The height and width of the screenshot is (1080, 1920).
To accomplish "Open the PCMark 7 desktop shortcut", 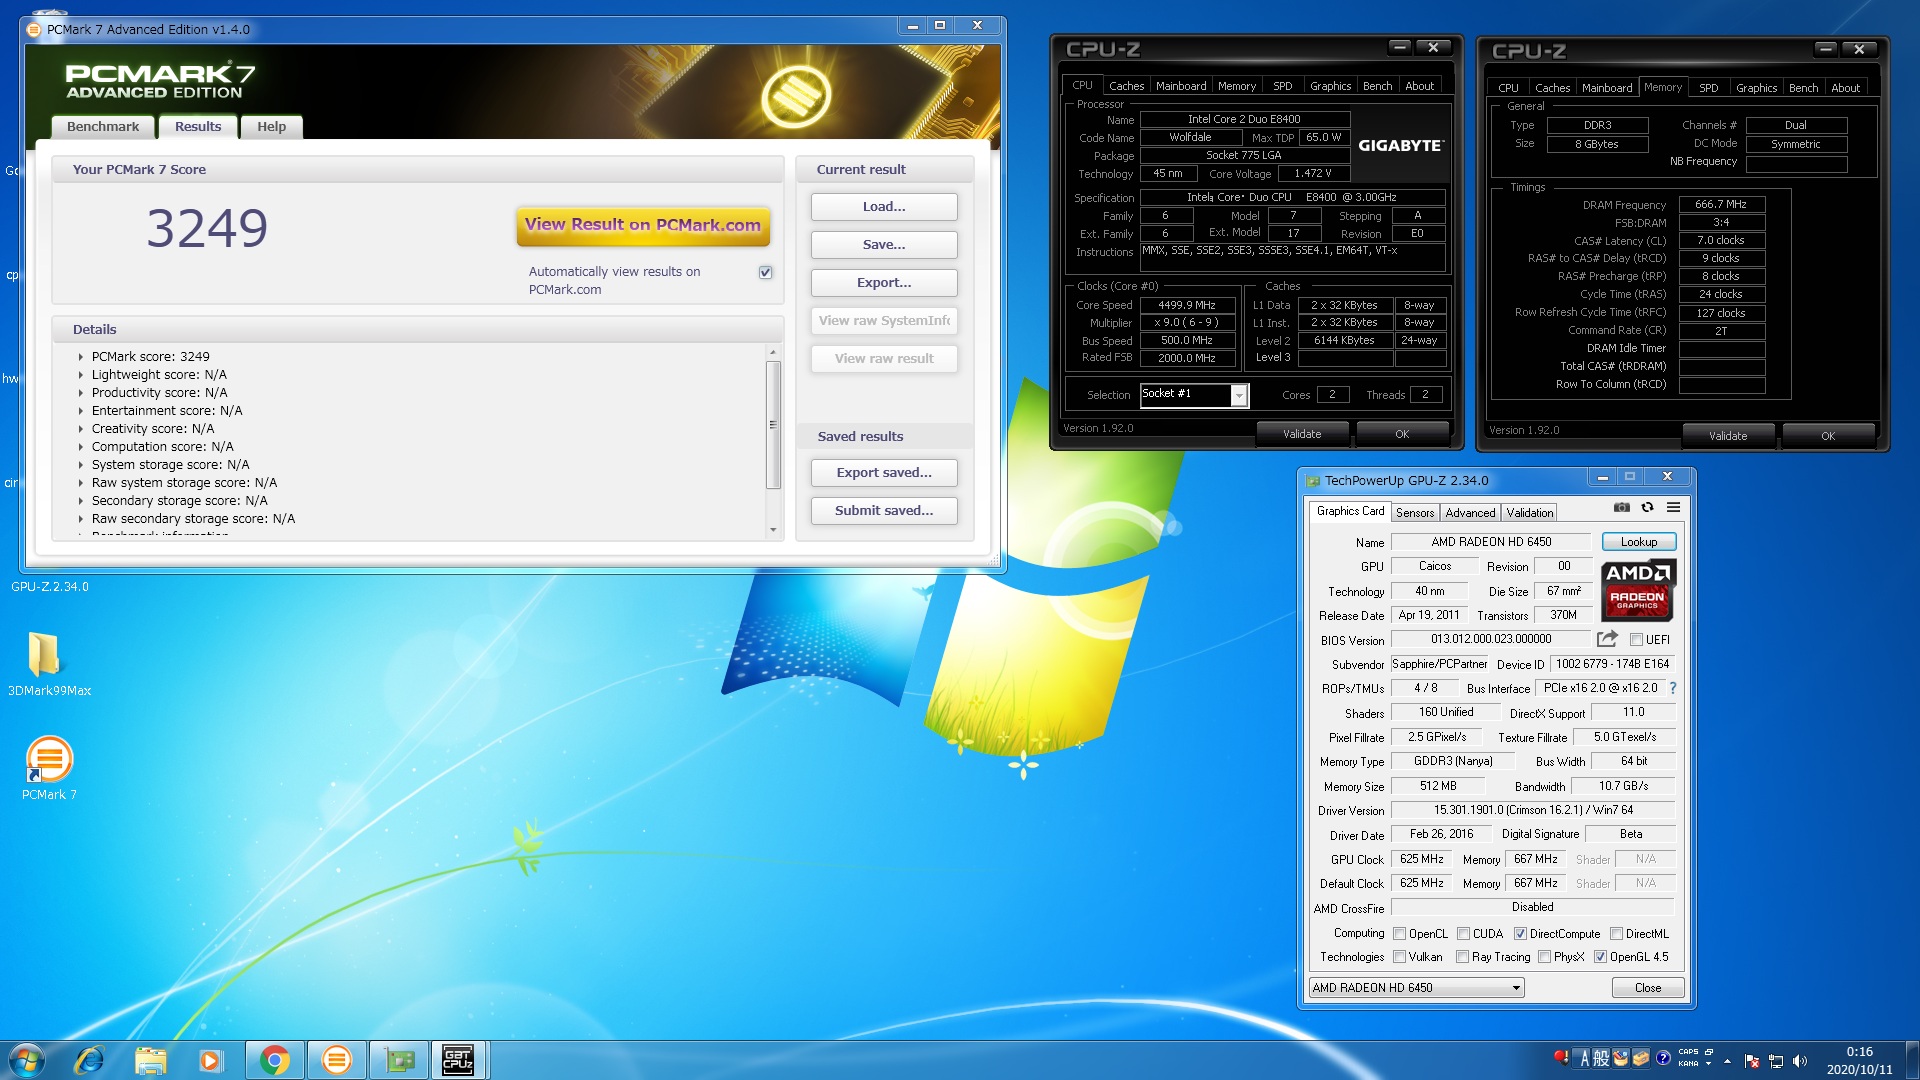I will 48,768.
